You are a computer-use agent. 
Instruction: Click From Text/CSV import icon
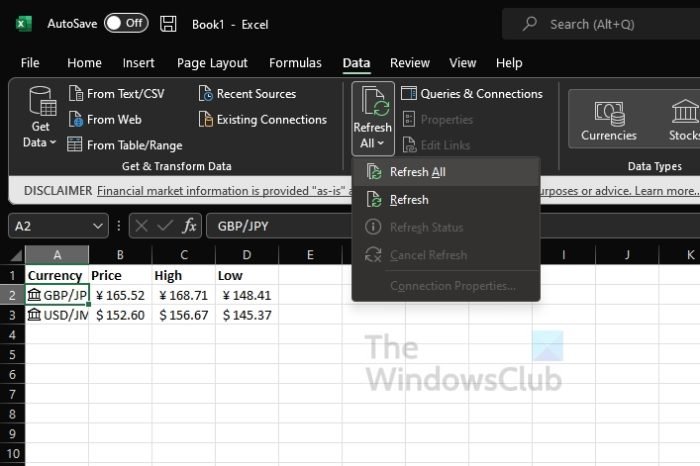click(x=76, y=94)
